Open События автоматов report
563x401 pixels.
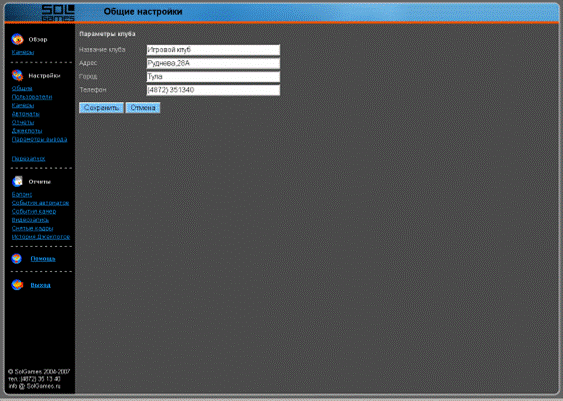(40, 203)
